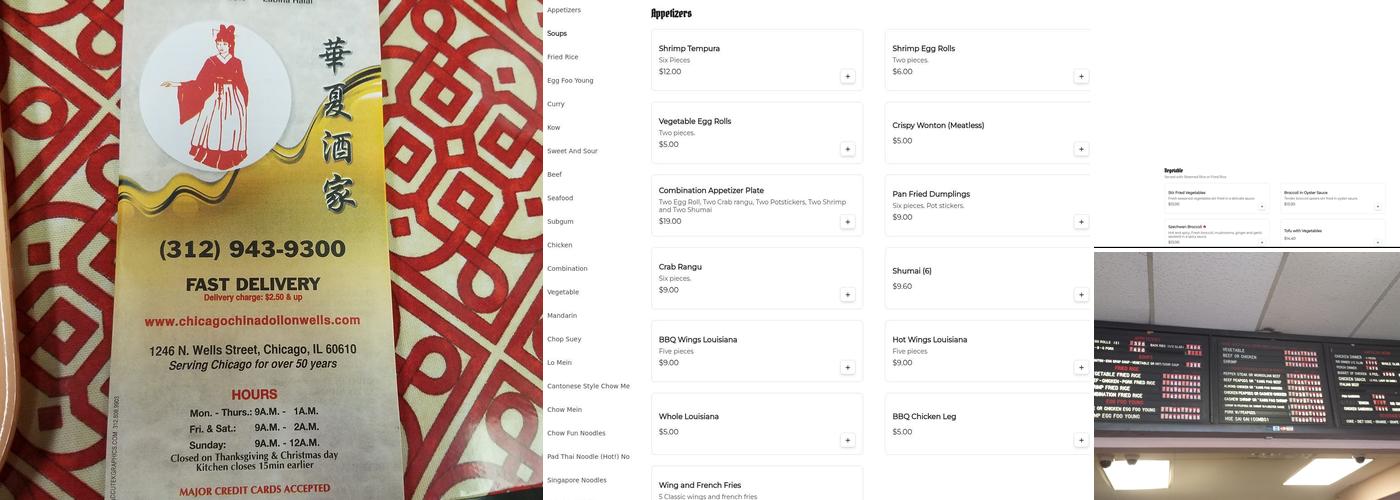Tap plus icon beside Crab Rangu
The height and width of the screenshot is (500, 1400).
(847, 295)
